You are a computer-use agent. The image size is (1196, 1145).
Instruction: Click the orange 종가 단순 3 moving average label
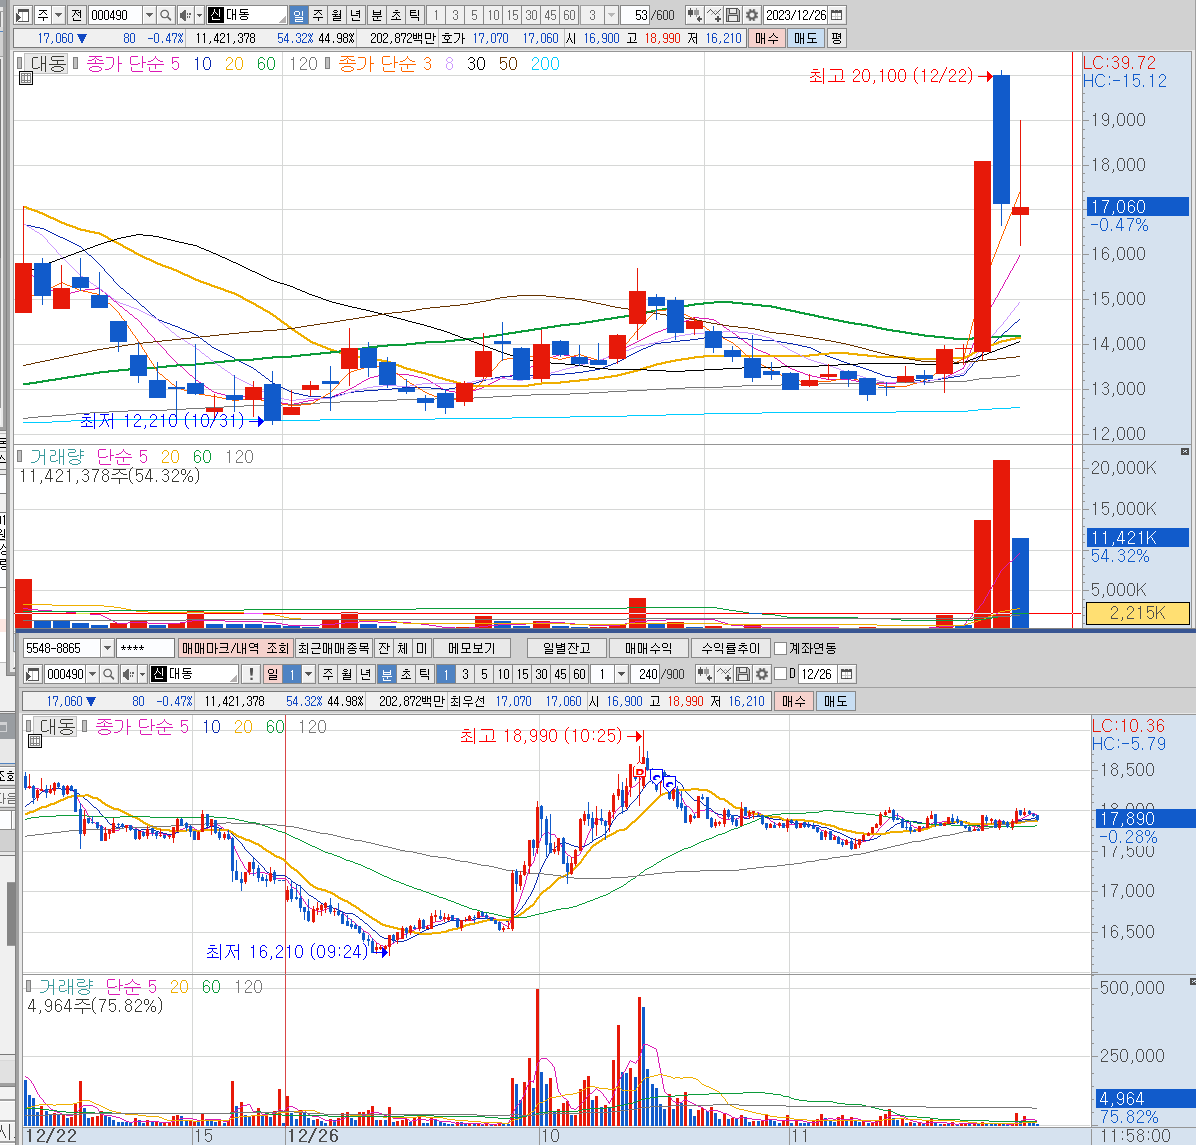(x=384, y=64)
